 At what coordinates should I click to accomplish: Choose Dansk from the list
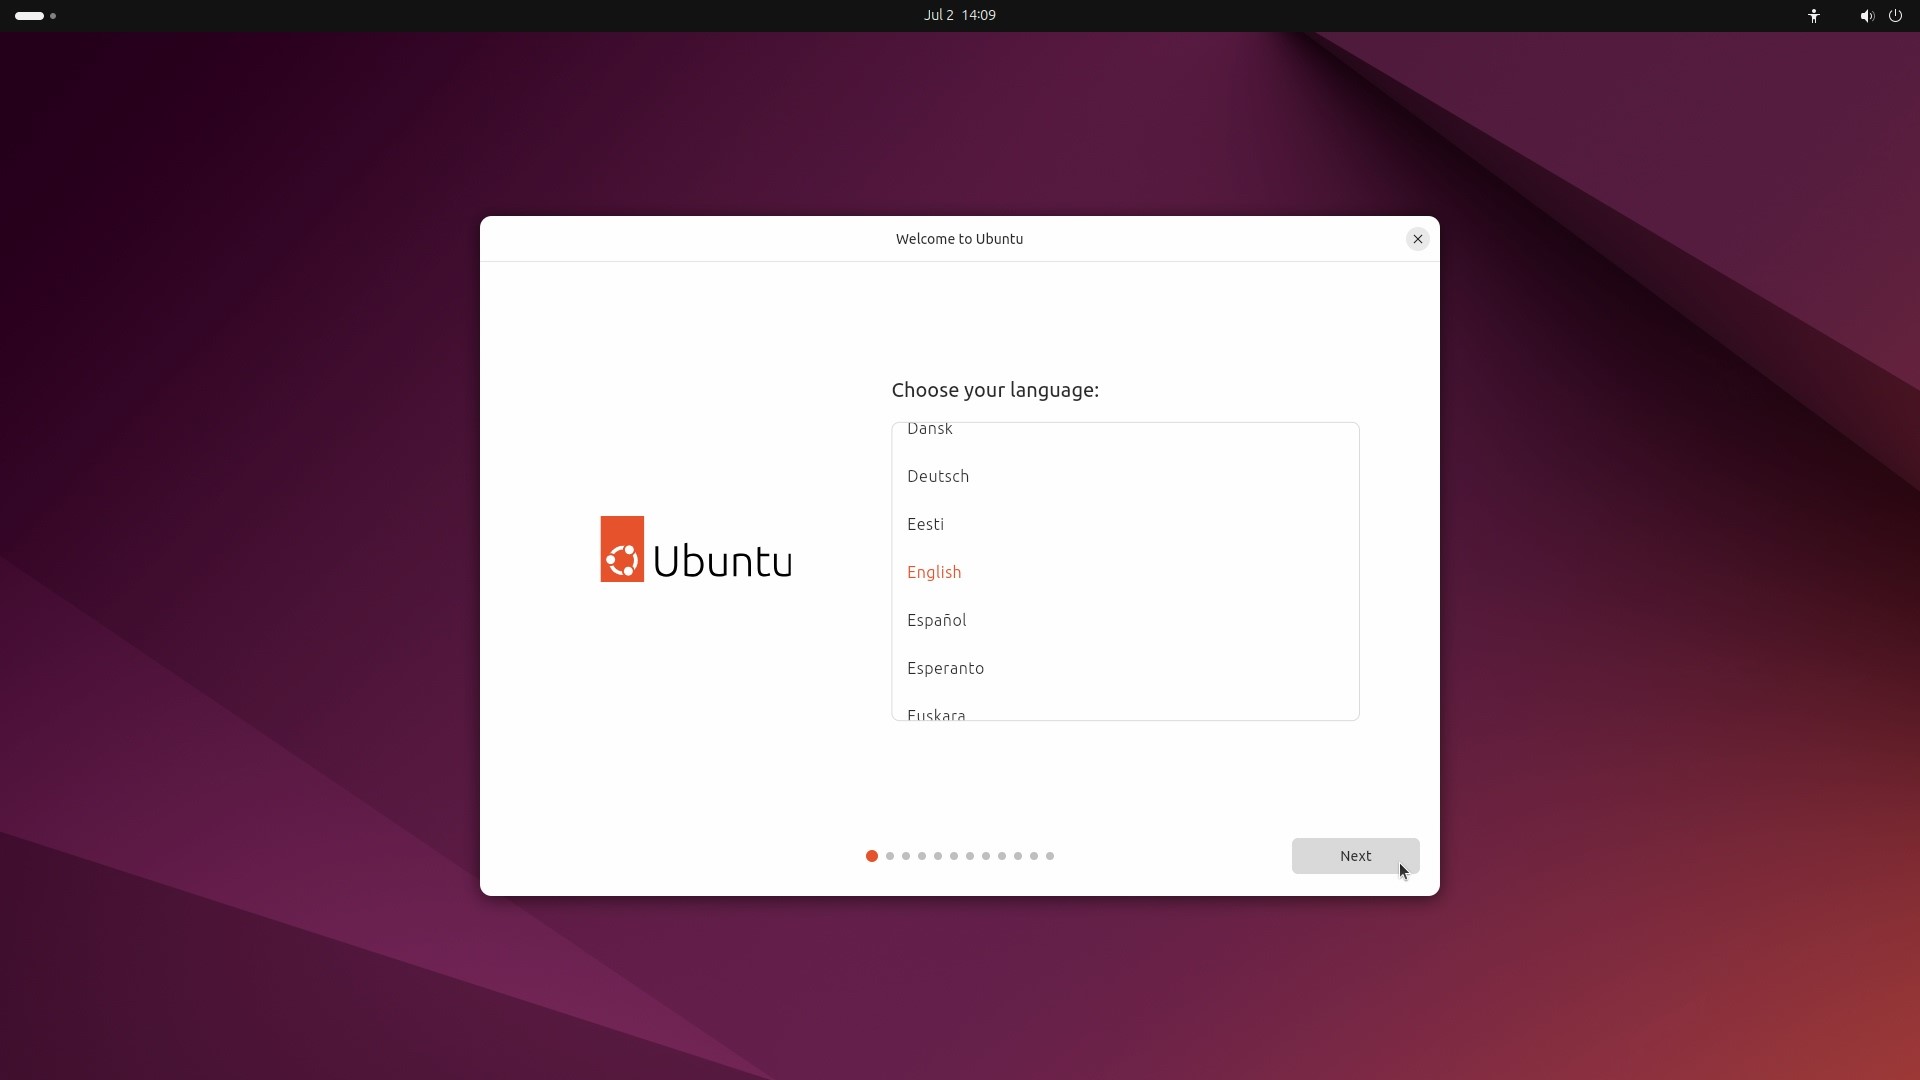pos(928,429)
